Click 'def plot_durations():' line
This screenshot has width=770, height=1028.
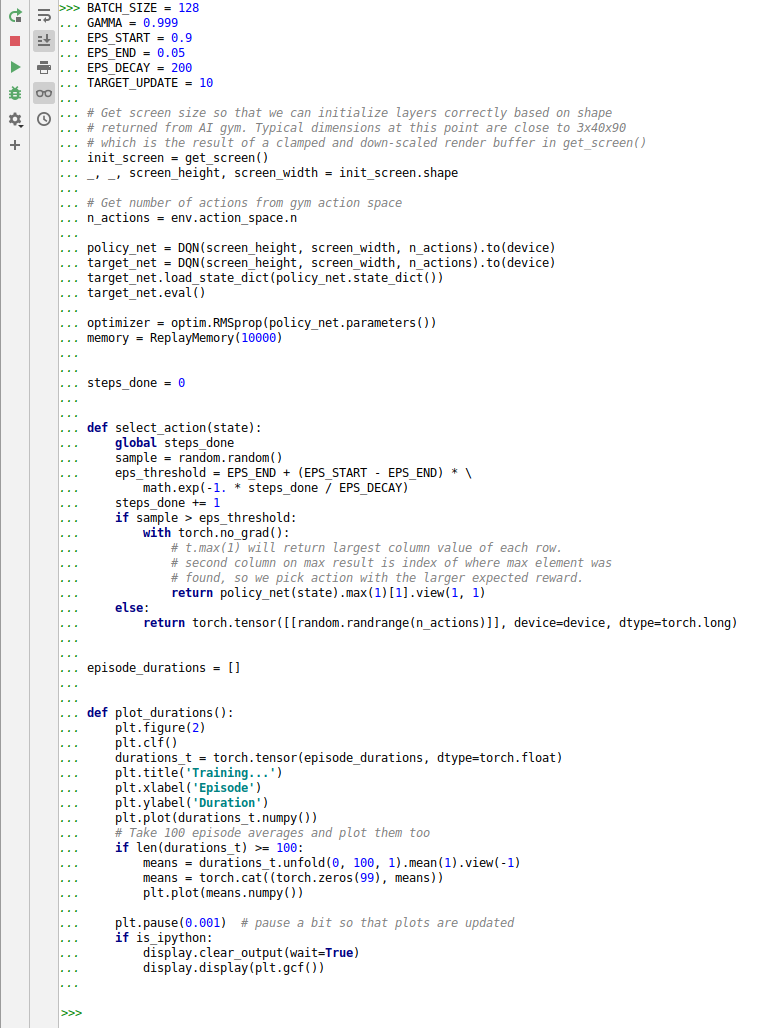160,713
